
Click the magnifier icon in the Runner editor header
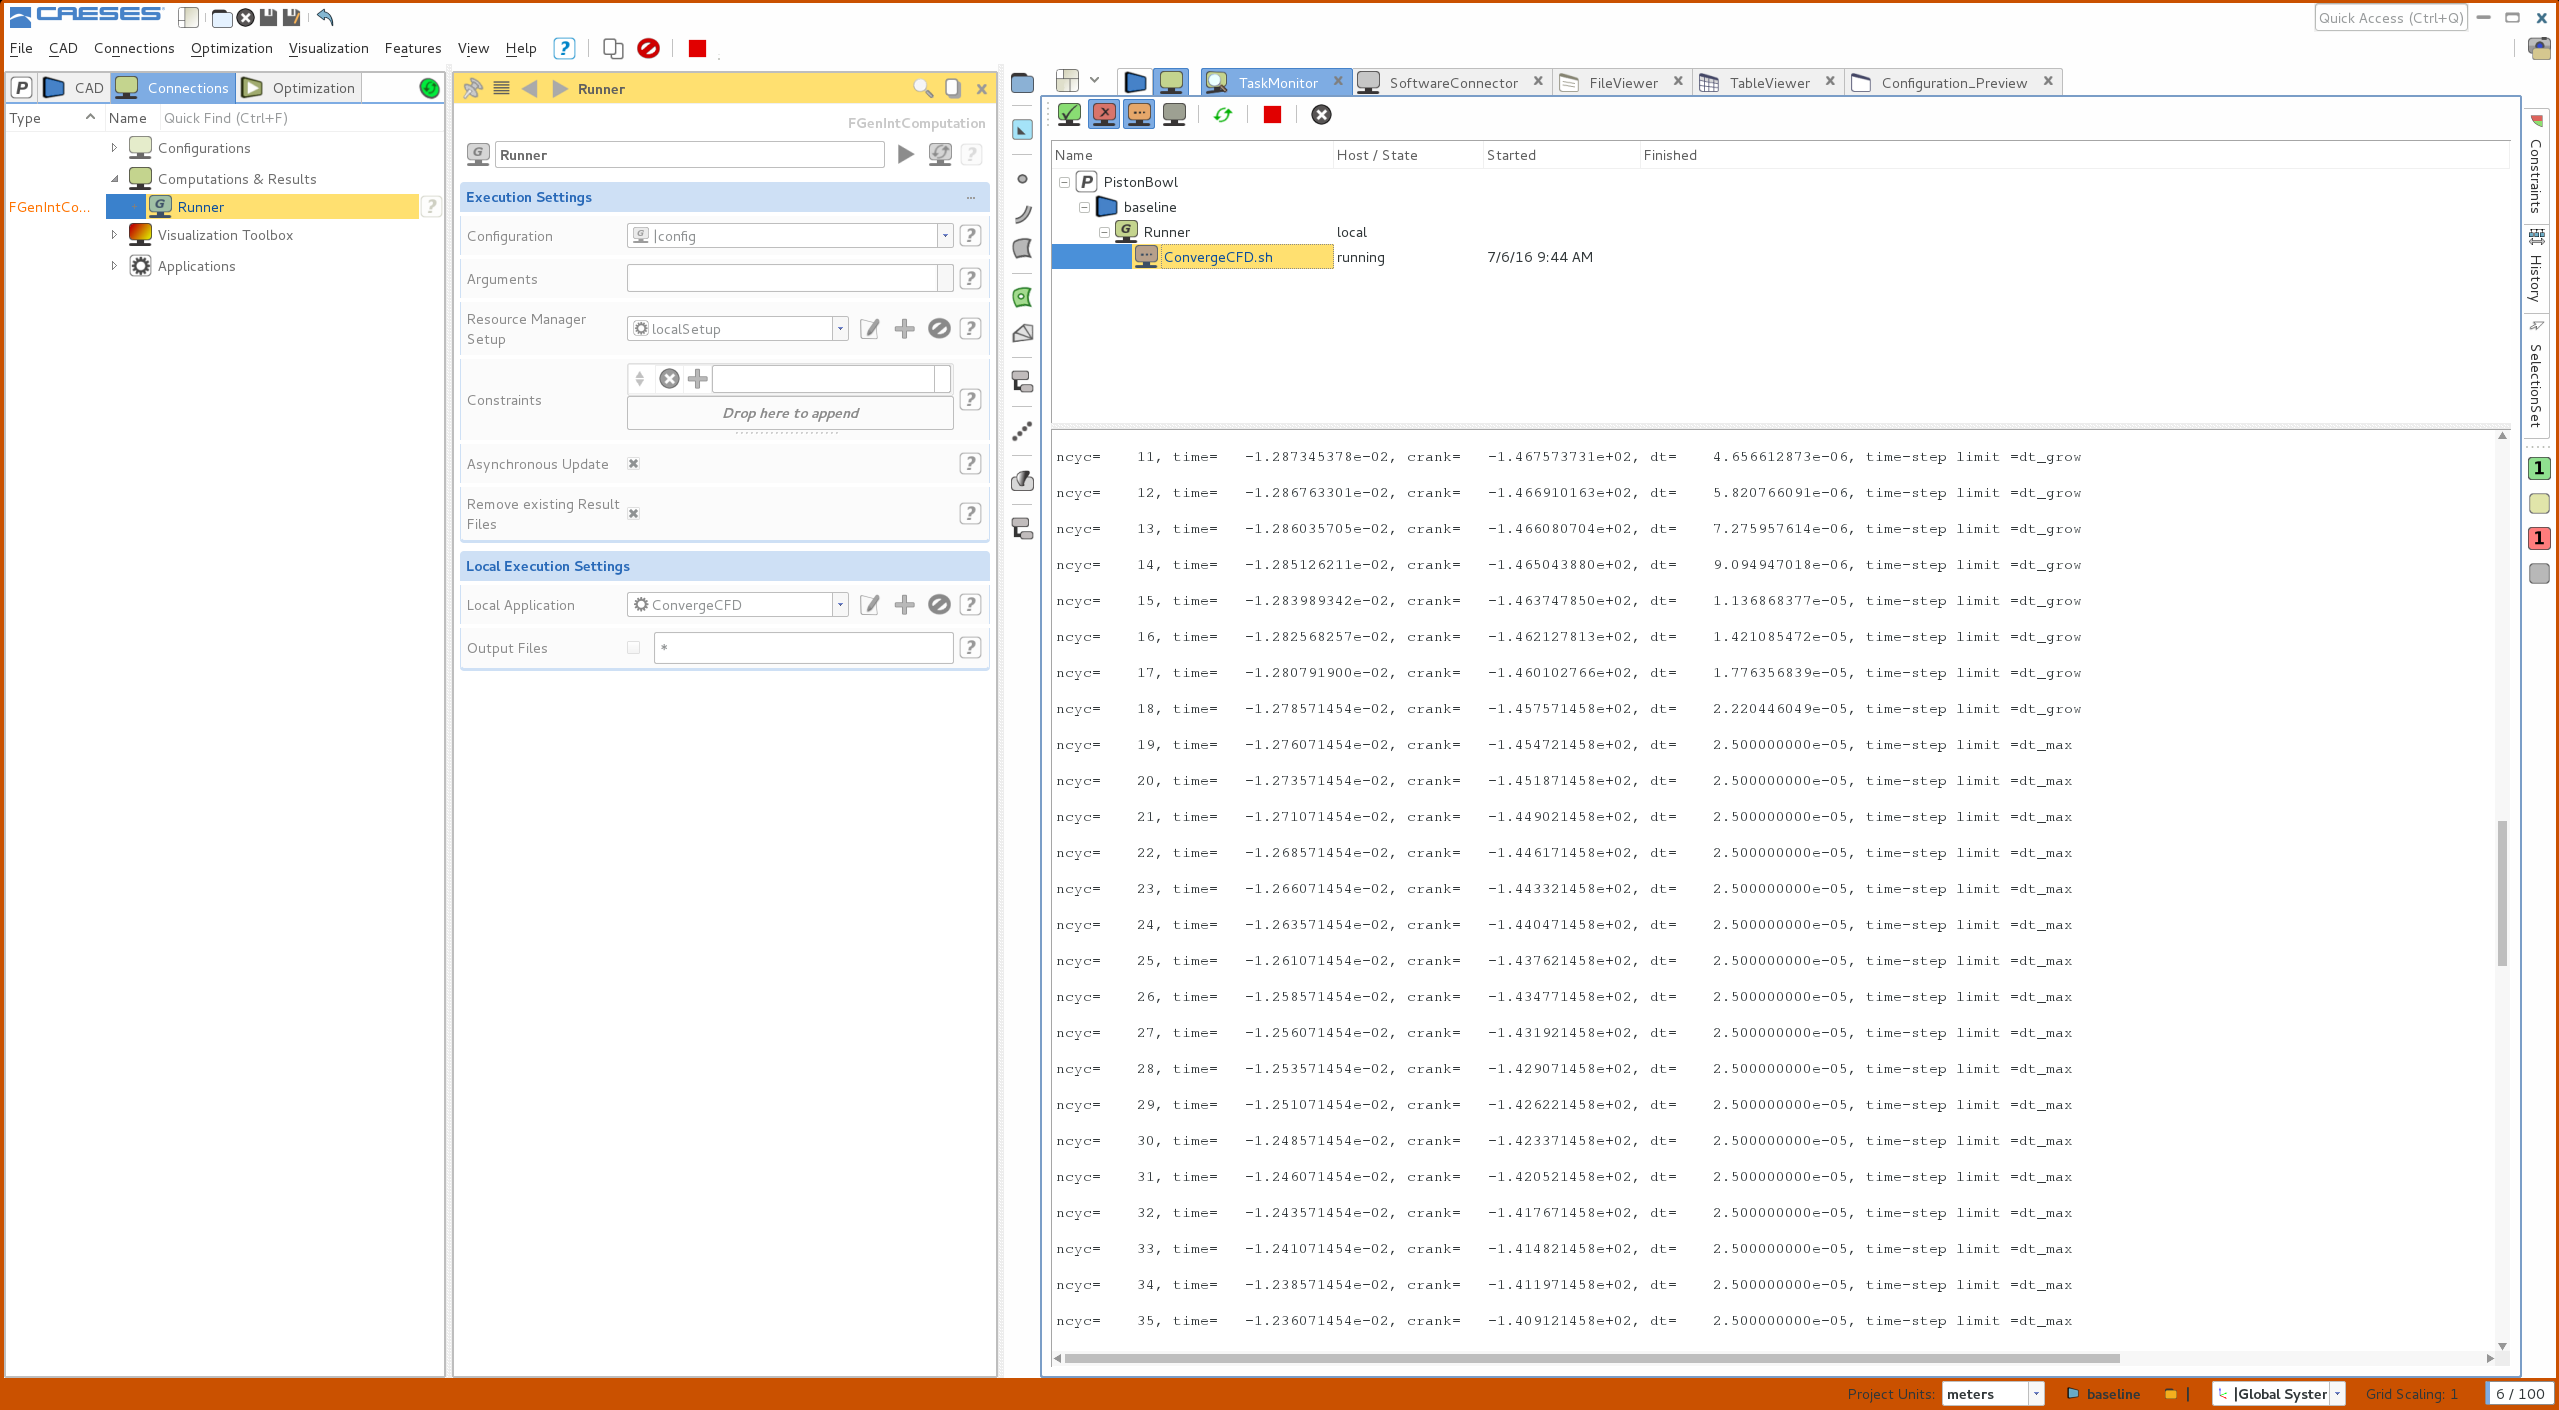(923, 88)
